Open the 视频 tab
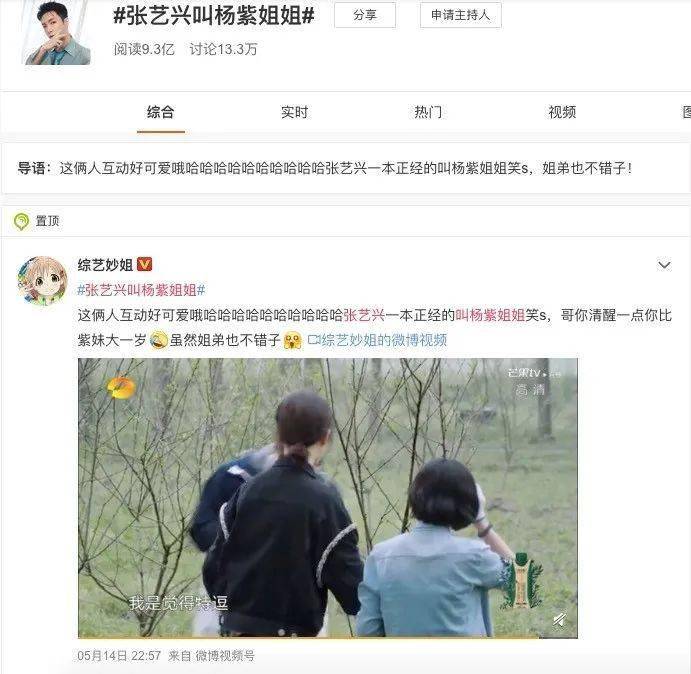The width and height of the screenshot is (691, 674). point(562,112)
